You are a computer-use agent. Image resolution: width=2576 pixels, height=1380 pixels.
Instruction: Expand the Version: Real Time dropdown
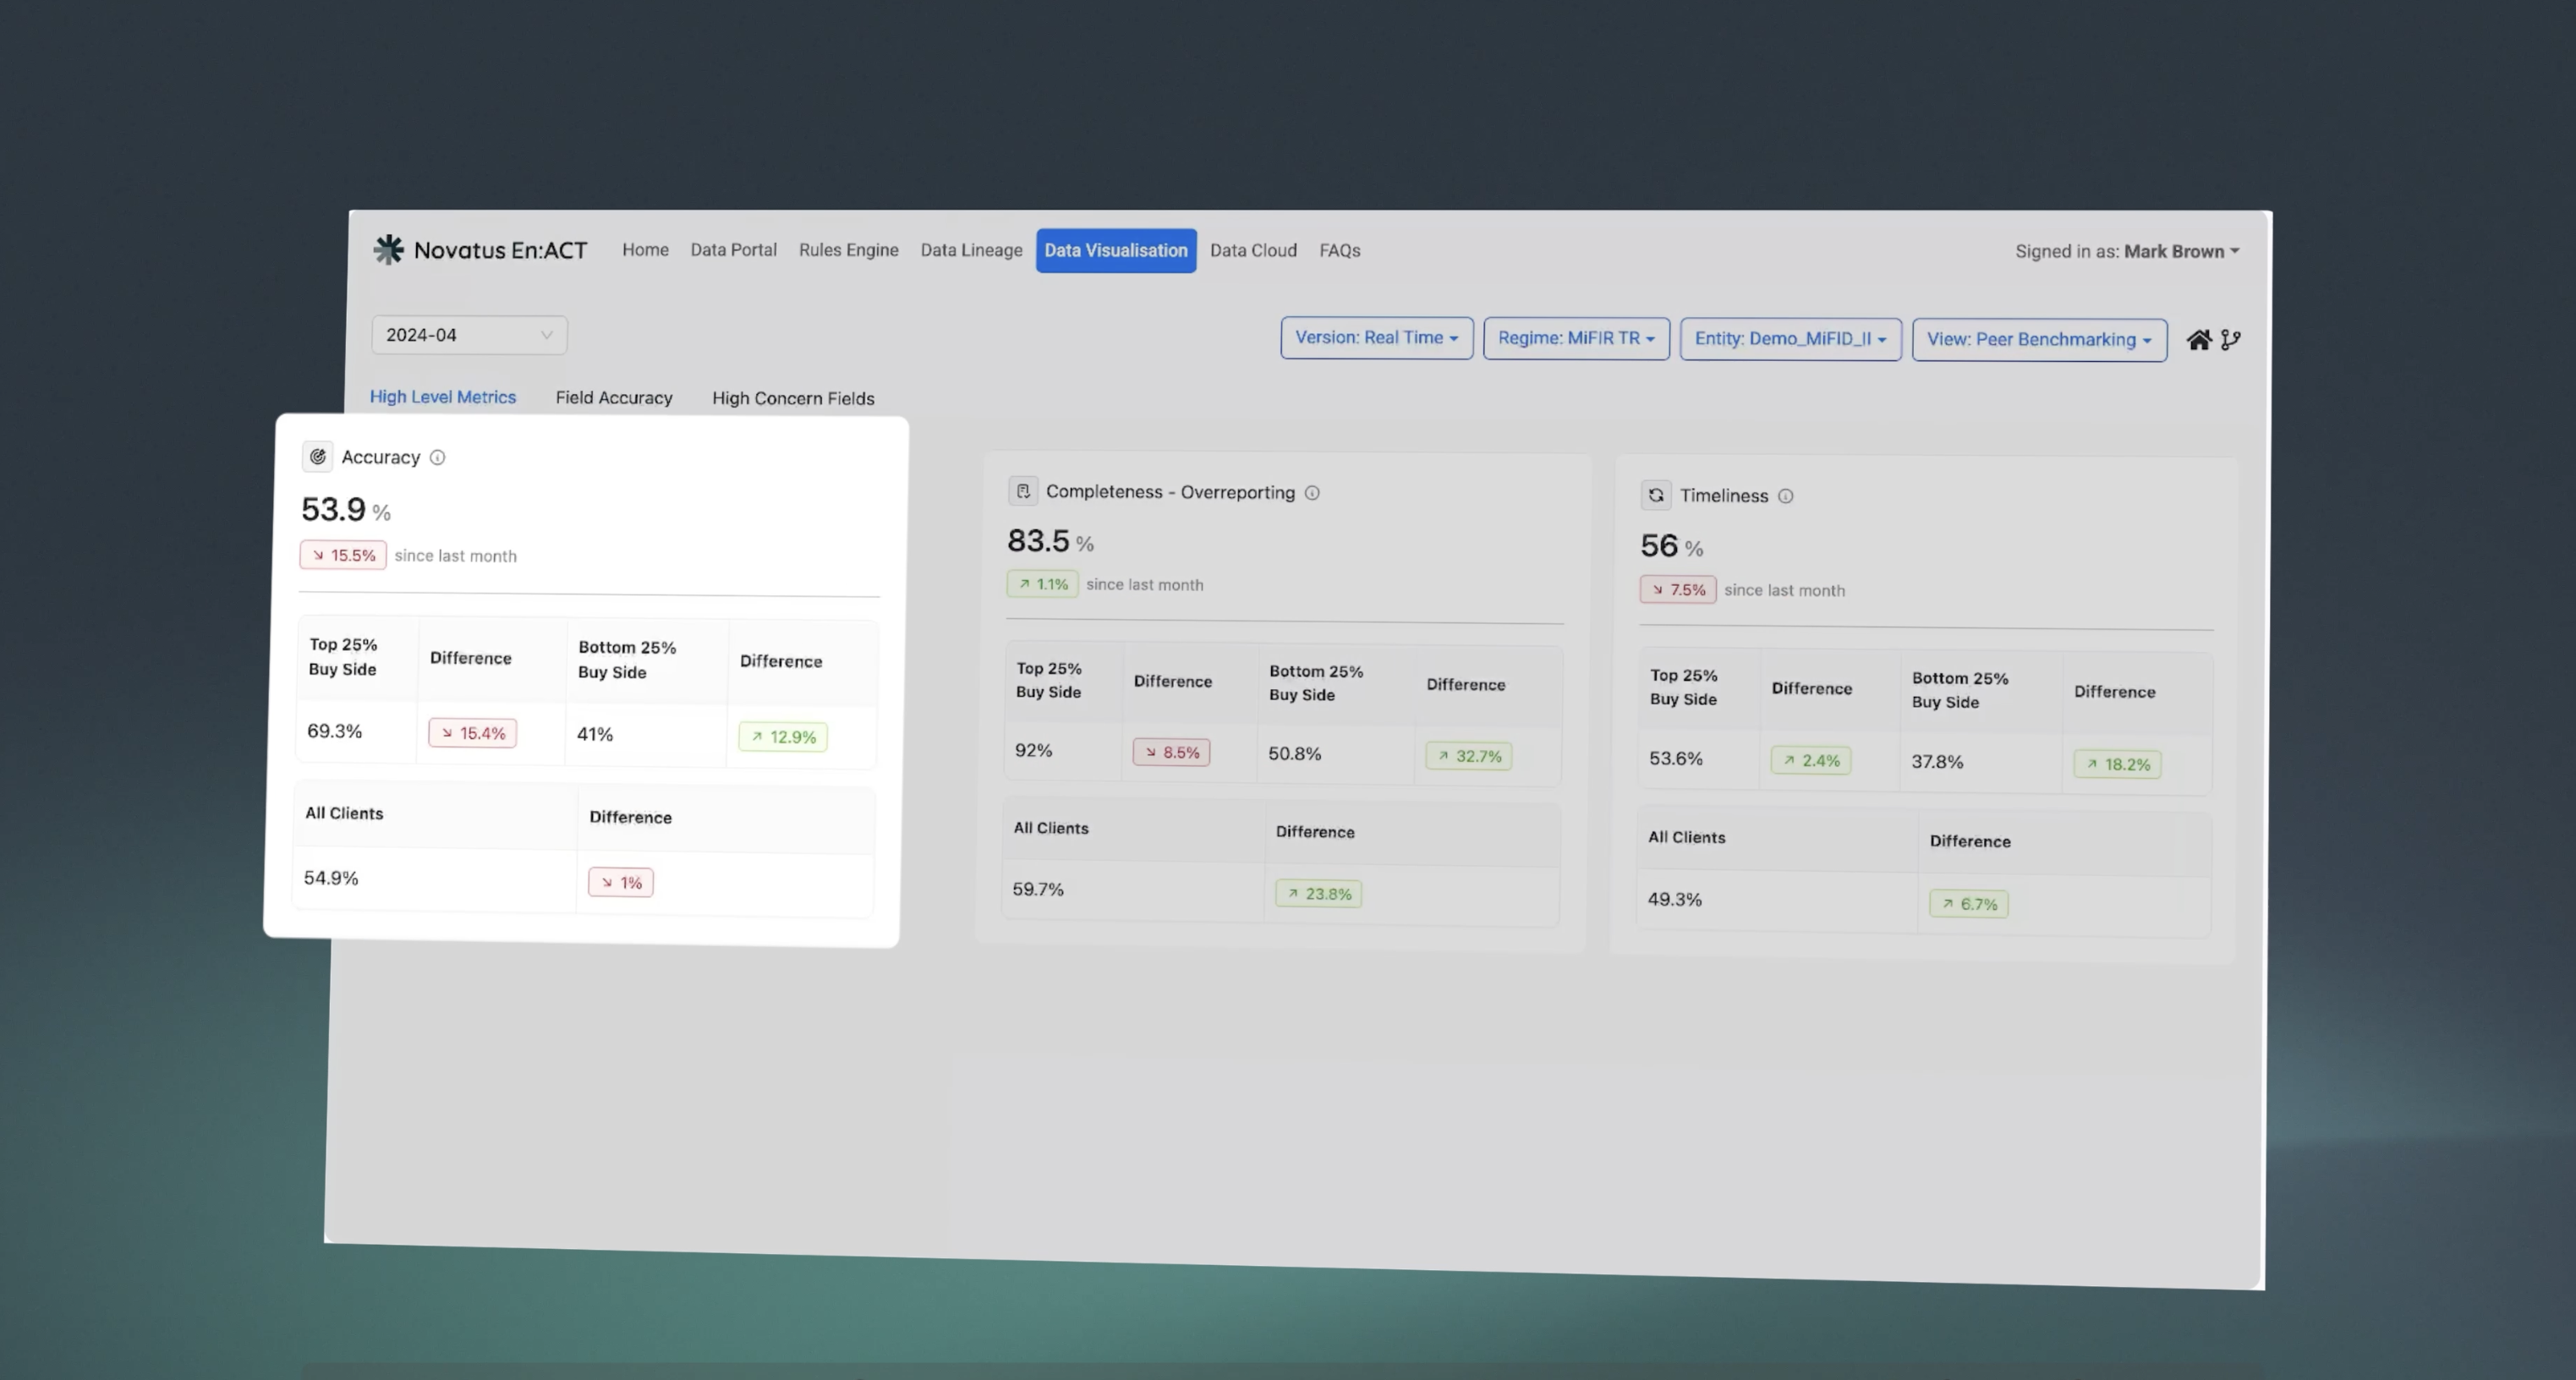click(x=1376, y=338)
